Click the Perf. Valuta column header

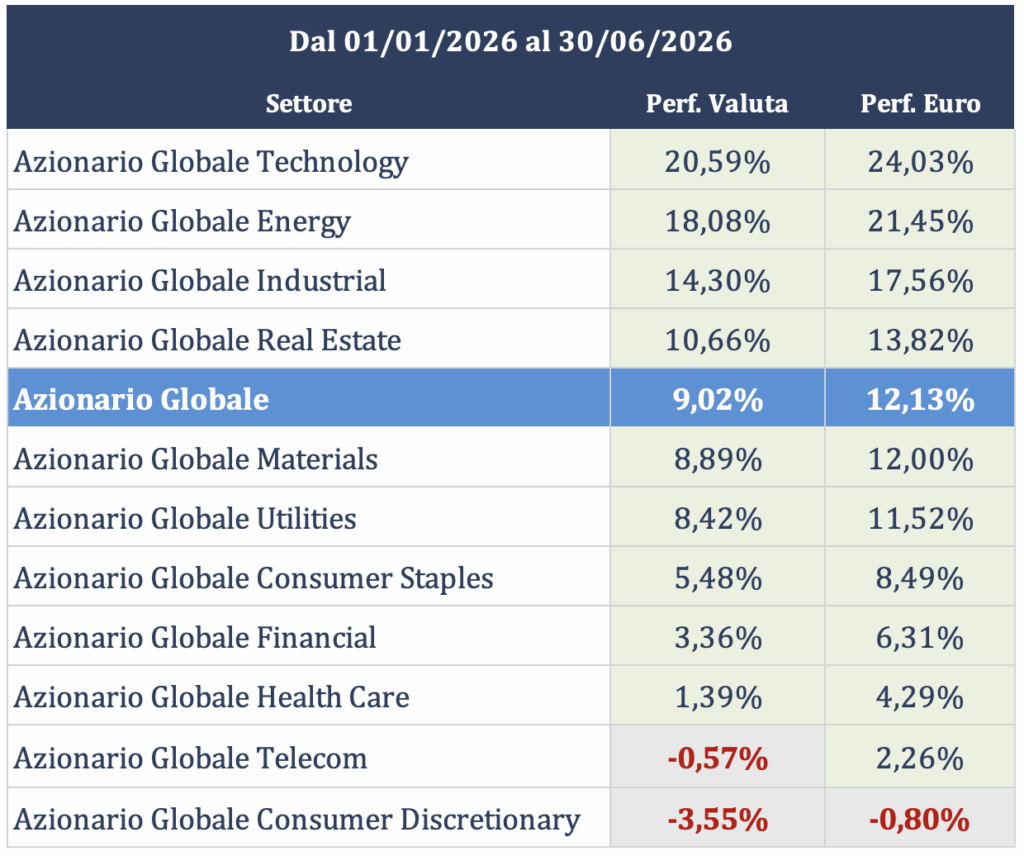716,103
